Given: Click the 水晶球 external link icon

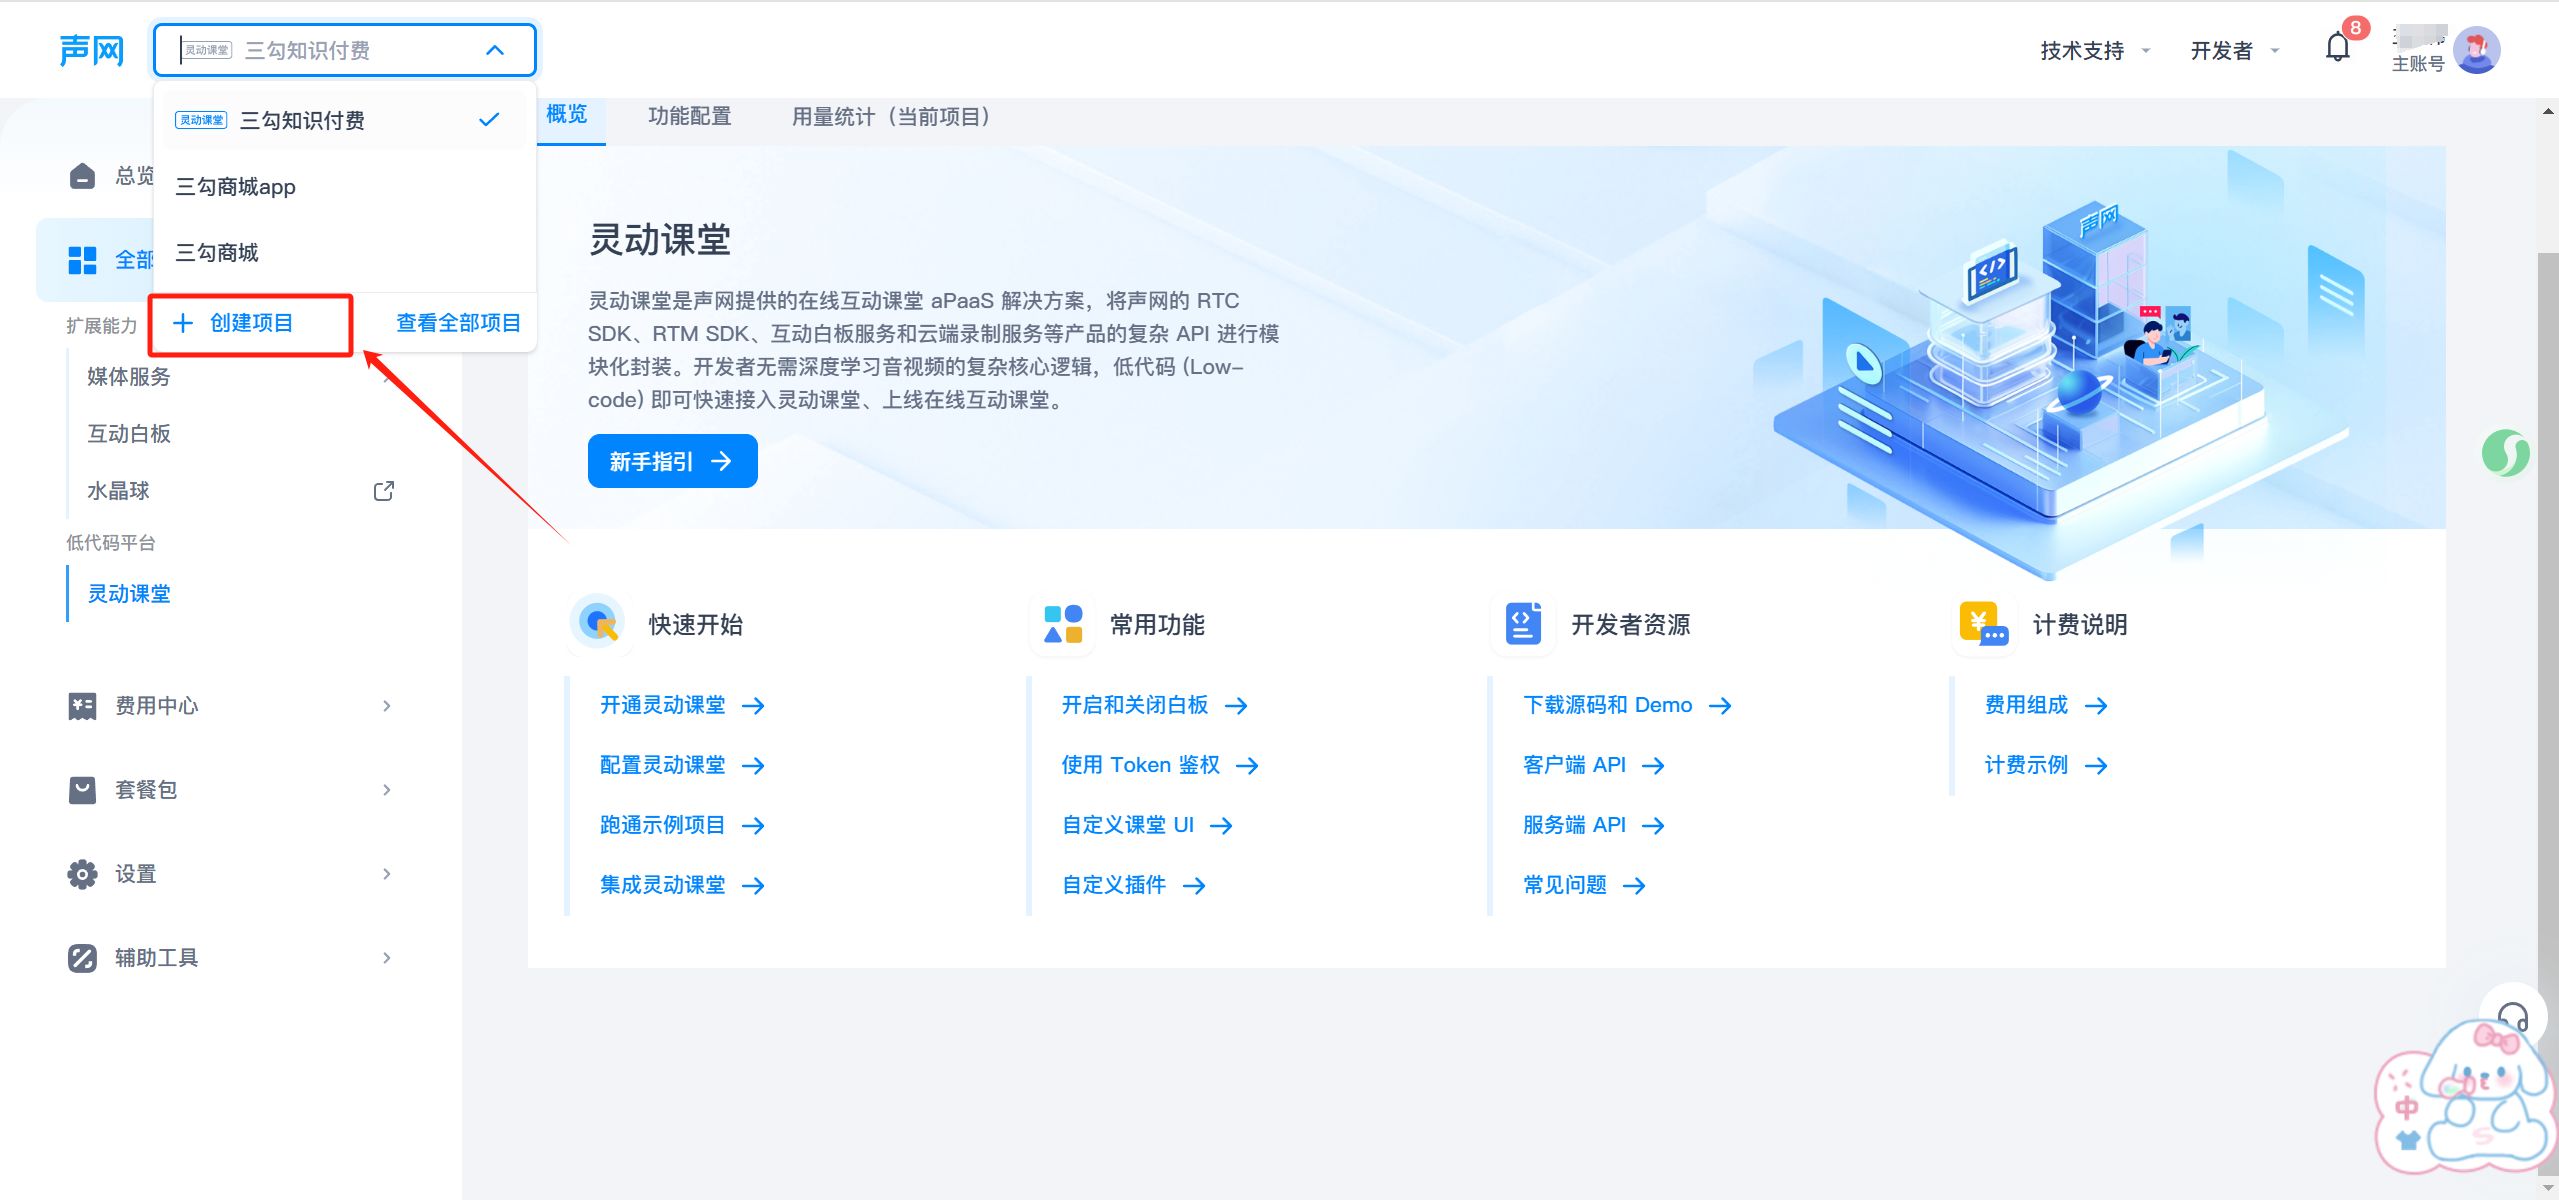Looking at the screenshot, I should click(384, 491).
